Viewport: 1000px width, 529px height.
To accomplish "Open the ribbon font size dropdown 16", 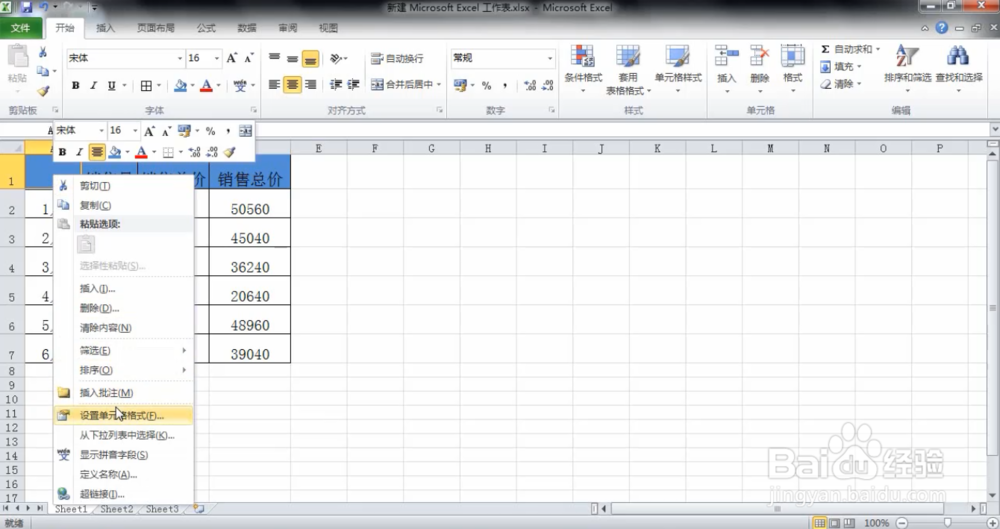I will pyautogui.click(x=217, y=58).
